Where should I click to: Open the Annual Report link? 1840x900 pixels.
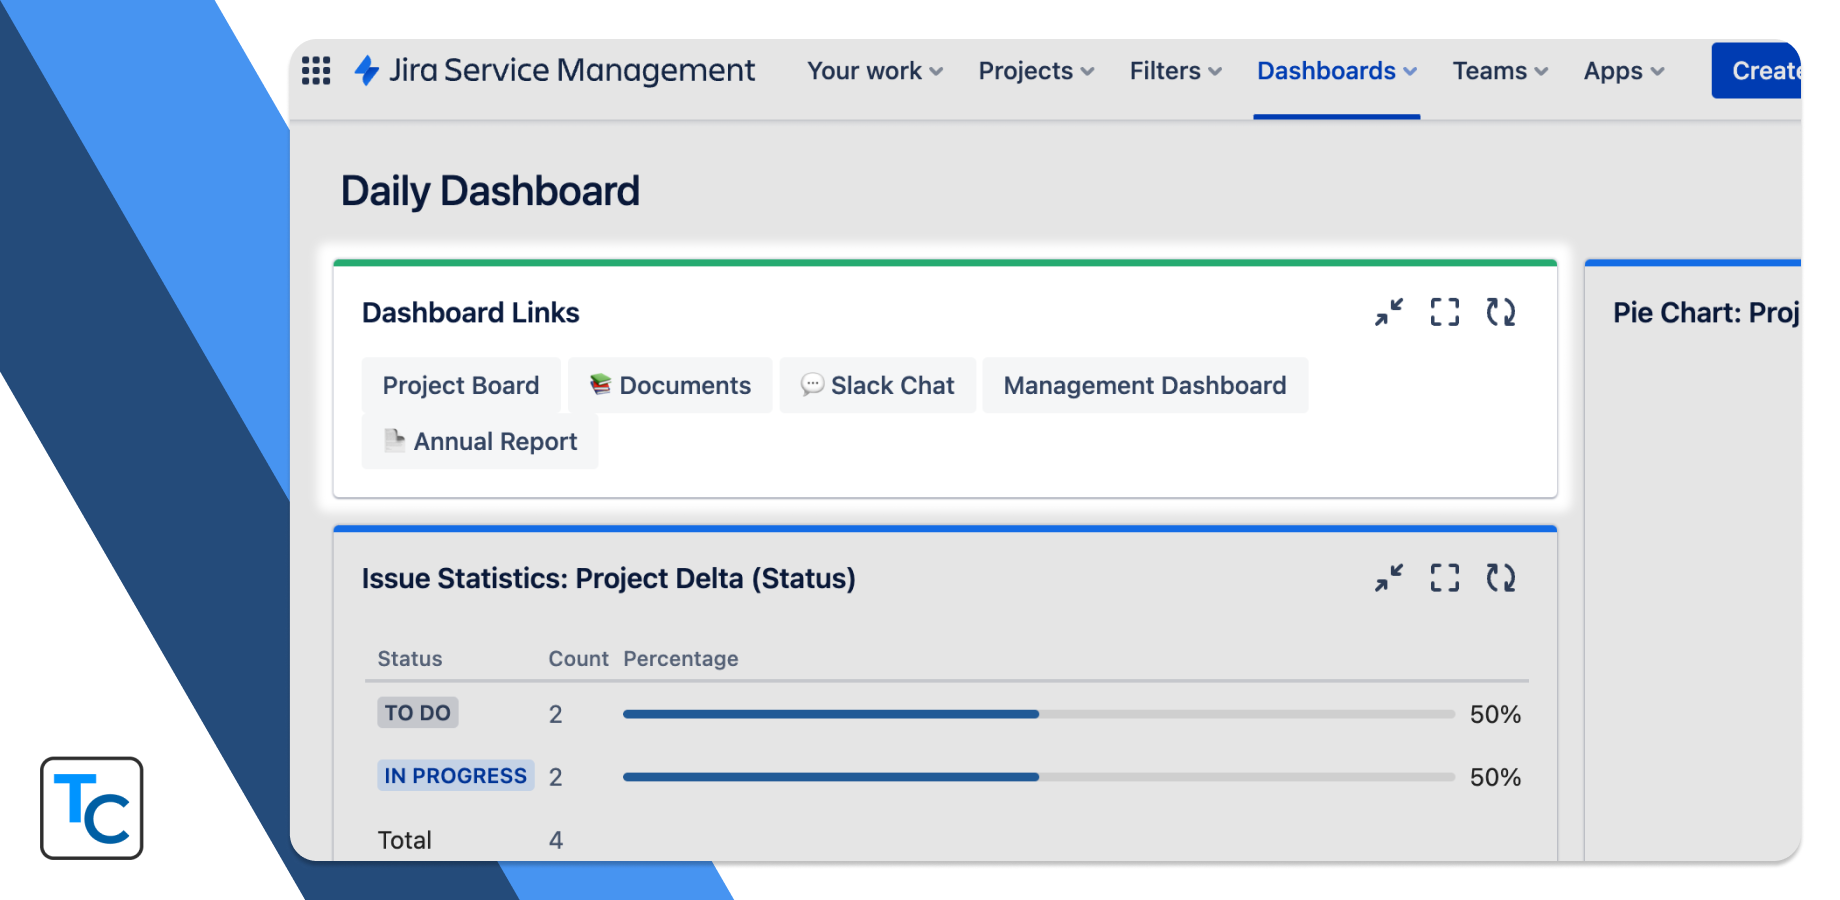(480, 441)
